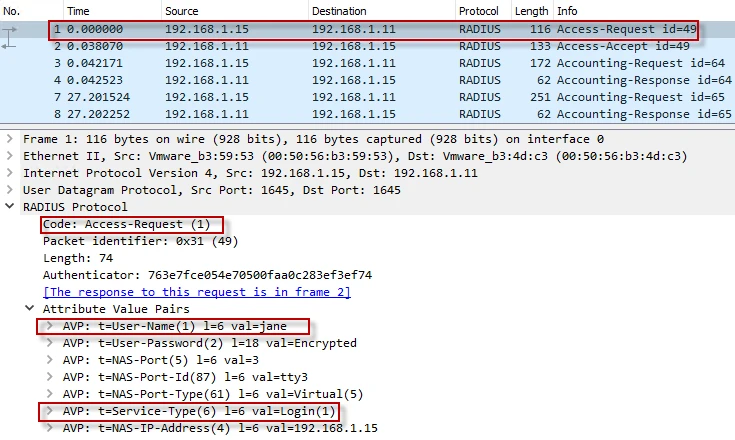Collapse the RADIUS Protocol section

[11, 207]
